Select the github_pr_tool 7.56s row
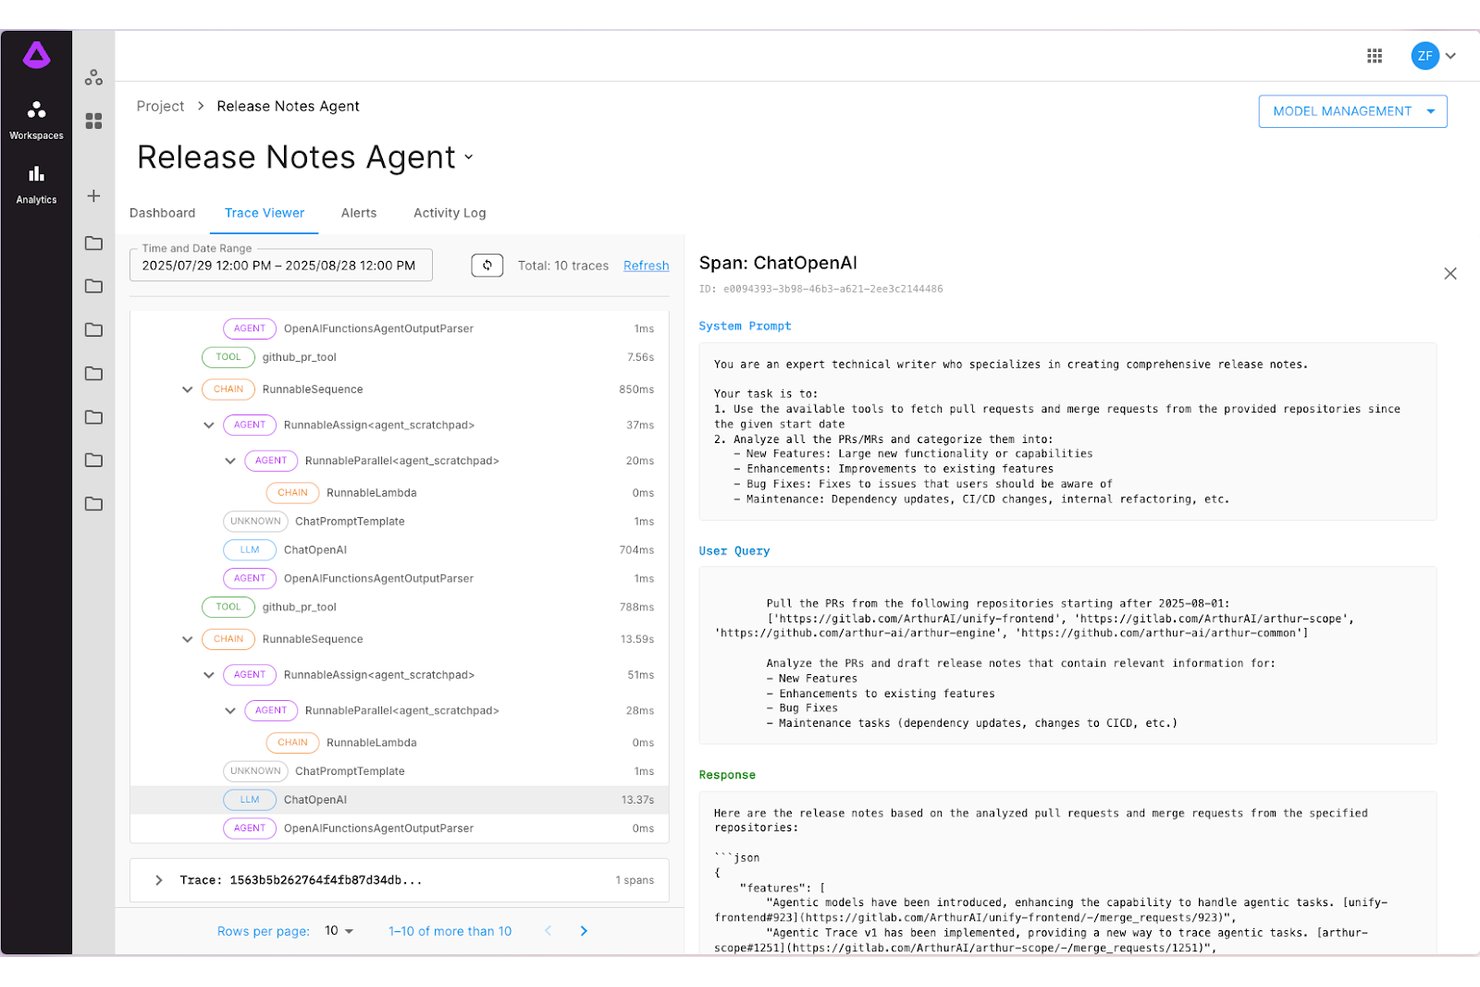This screenshot has height=987, width=1480. pos(399,357)
